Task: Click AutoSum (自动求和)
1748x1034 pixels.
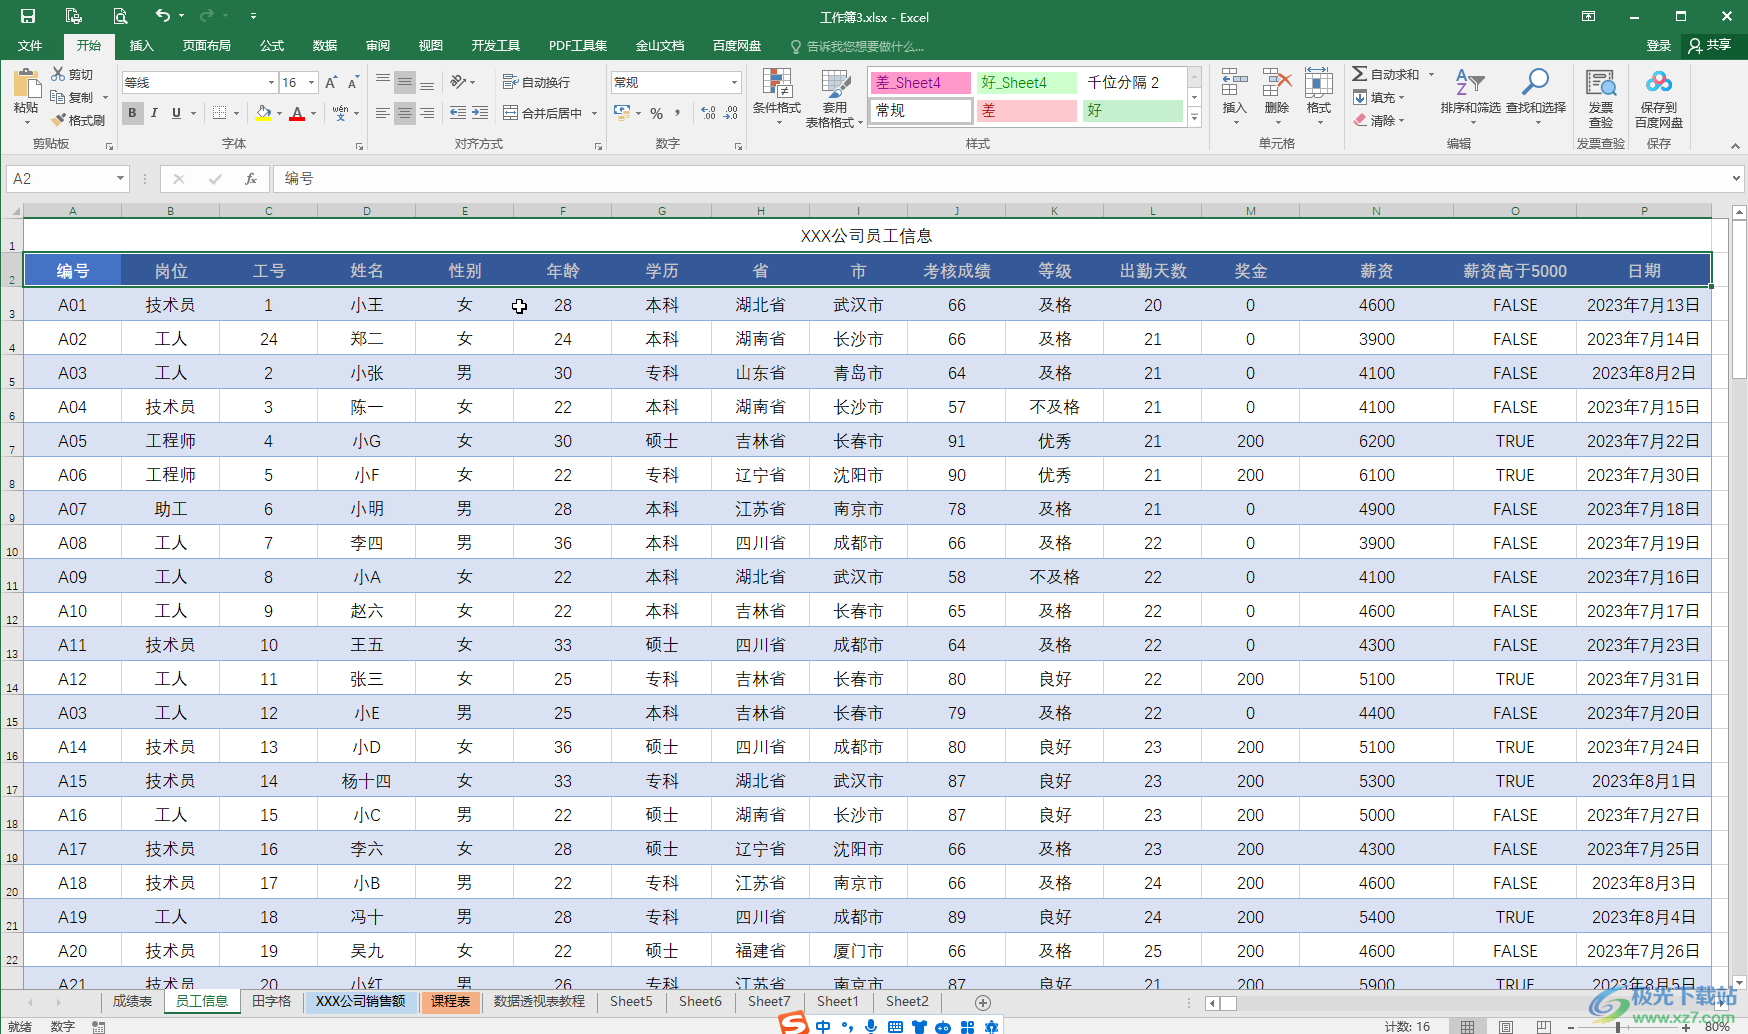Action: (x=1386, y=74)
